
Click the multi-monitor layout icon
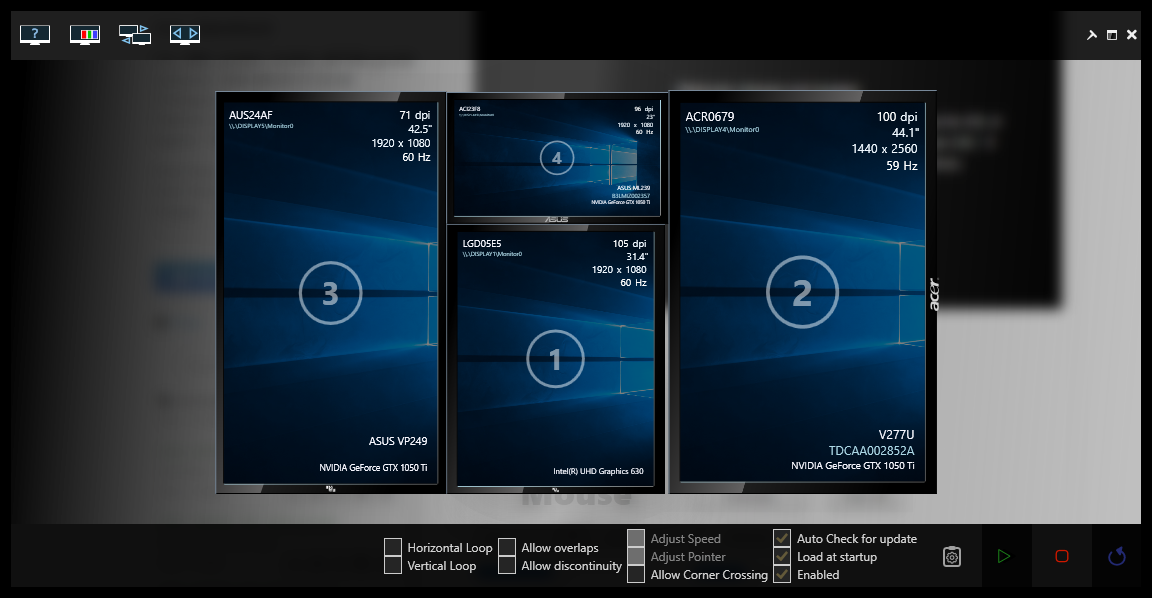coord(134,35)
